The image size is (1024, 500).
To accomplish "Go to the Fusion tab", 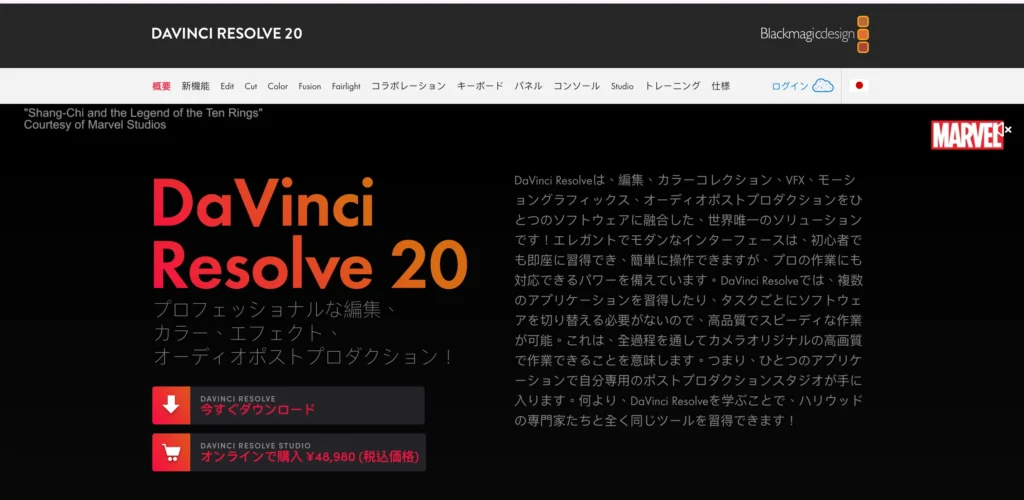I will point(310,86).
